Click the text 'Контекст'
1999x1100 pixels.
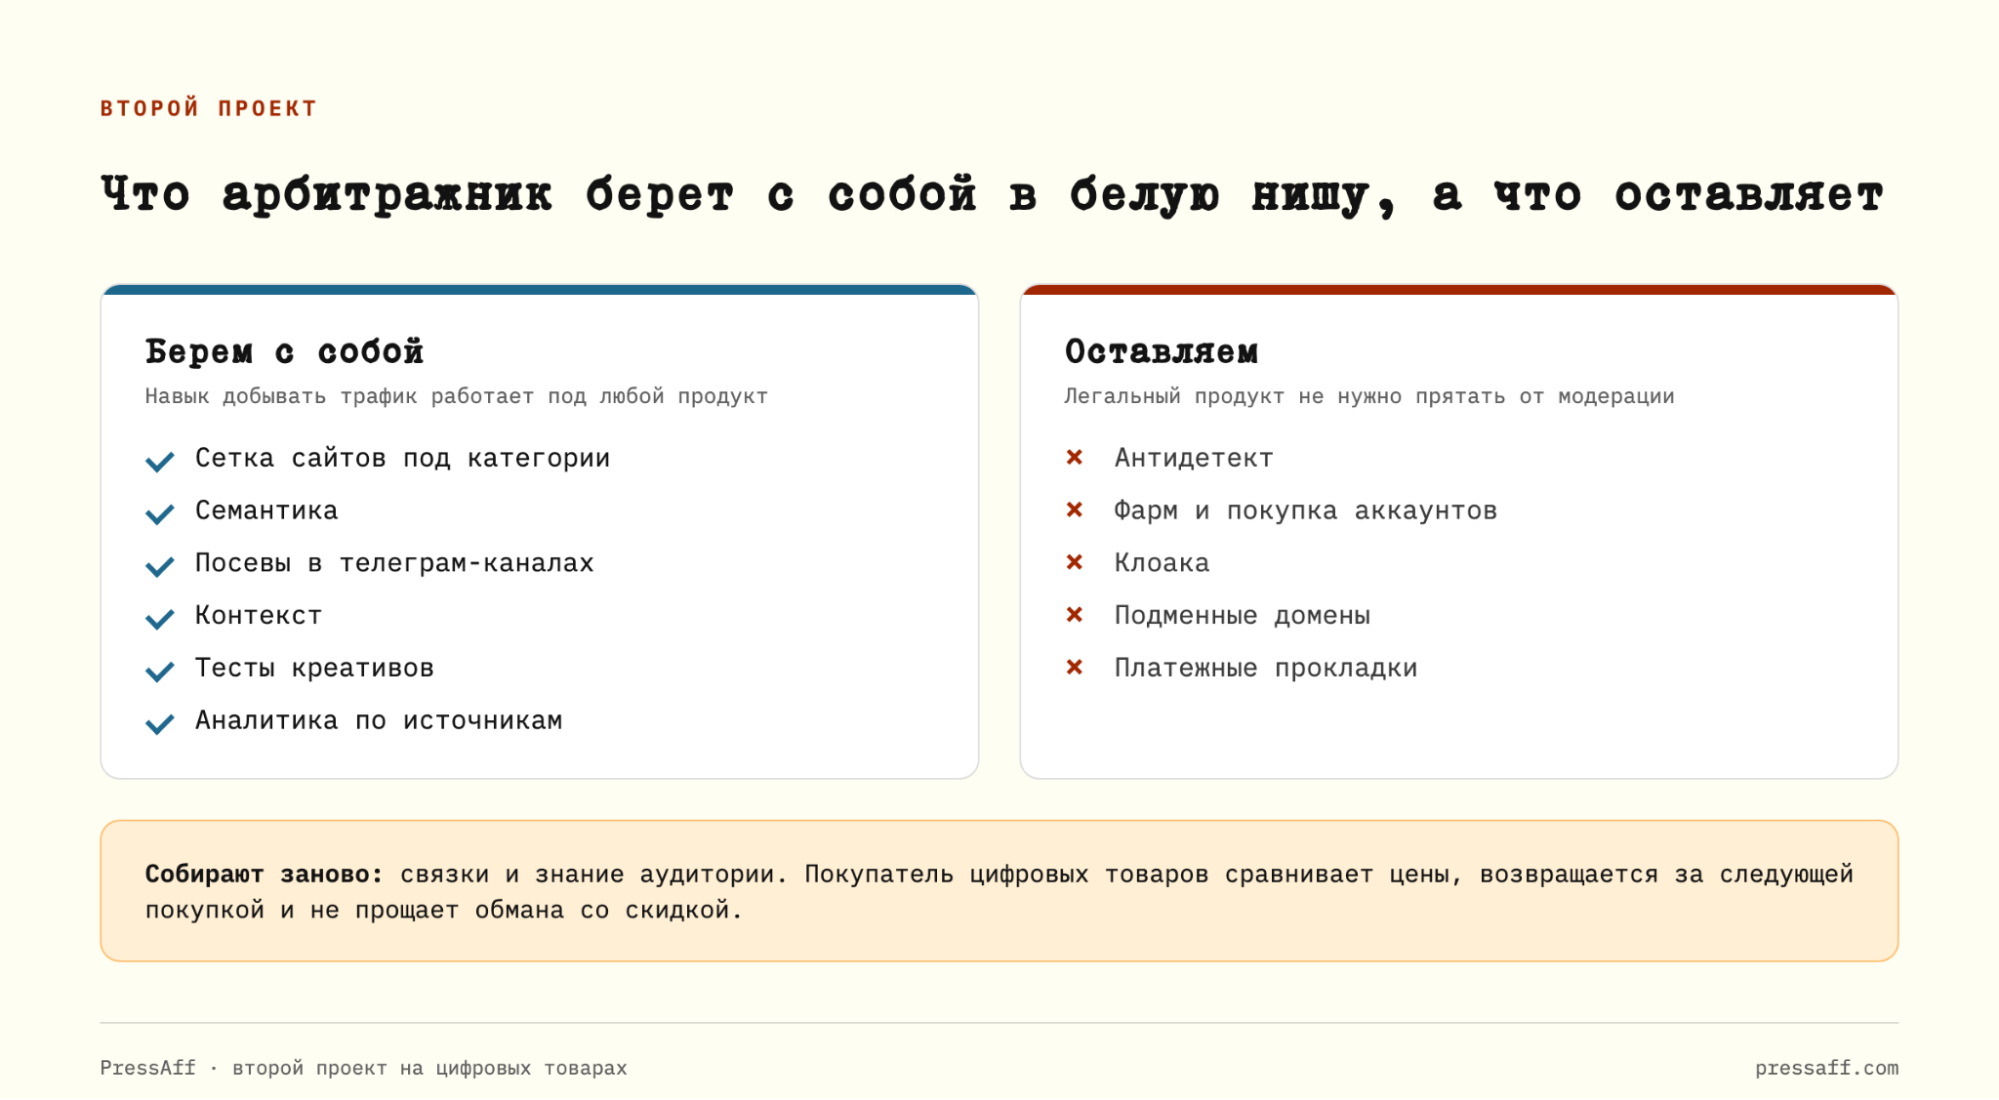[x=258, y=615]
